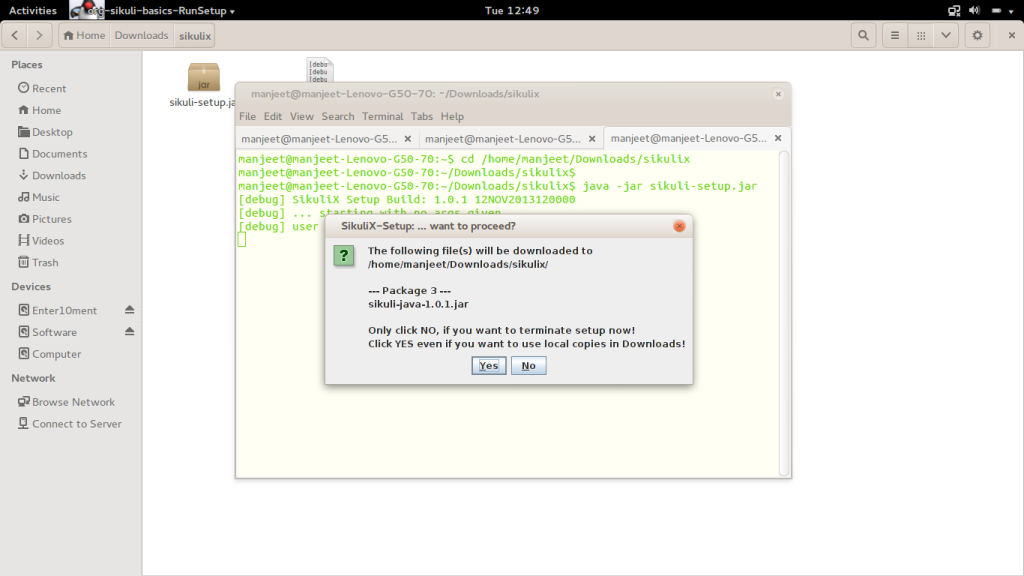This screenshot has width=1024, height=576.
Task: Open view options dropdown arrow
Action: (x=946, y=35)
